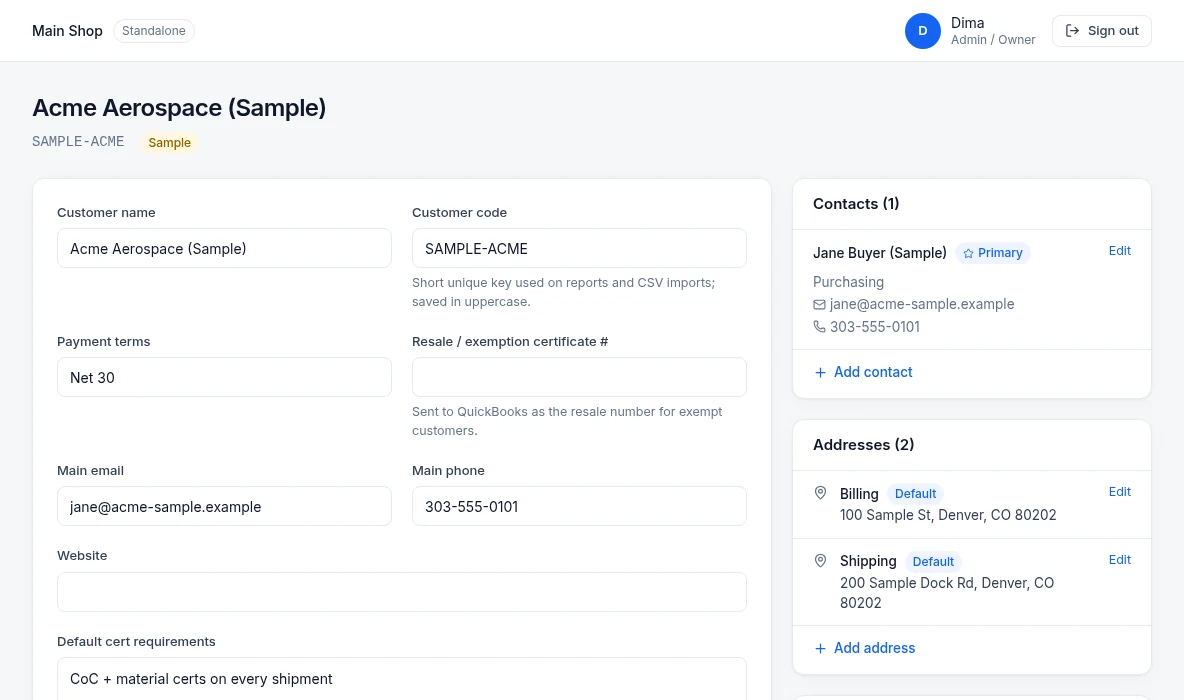Click the Admin / Owner role label
1184x700 pixels.
point(993,40)
